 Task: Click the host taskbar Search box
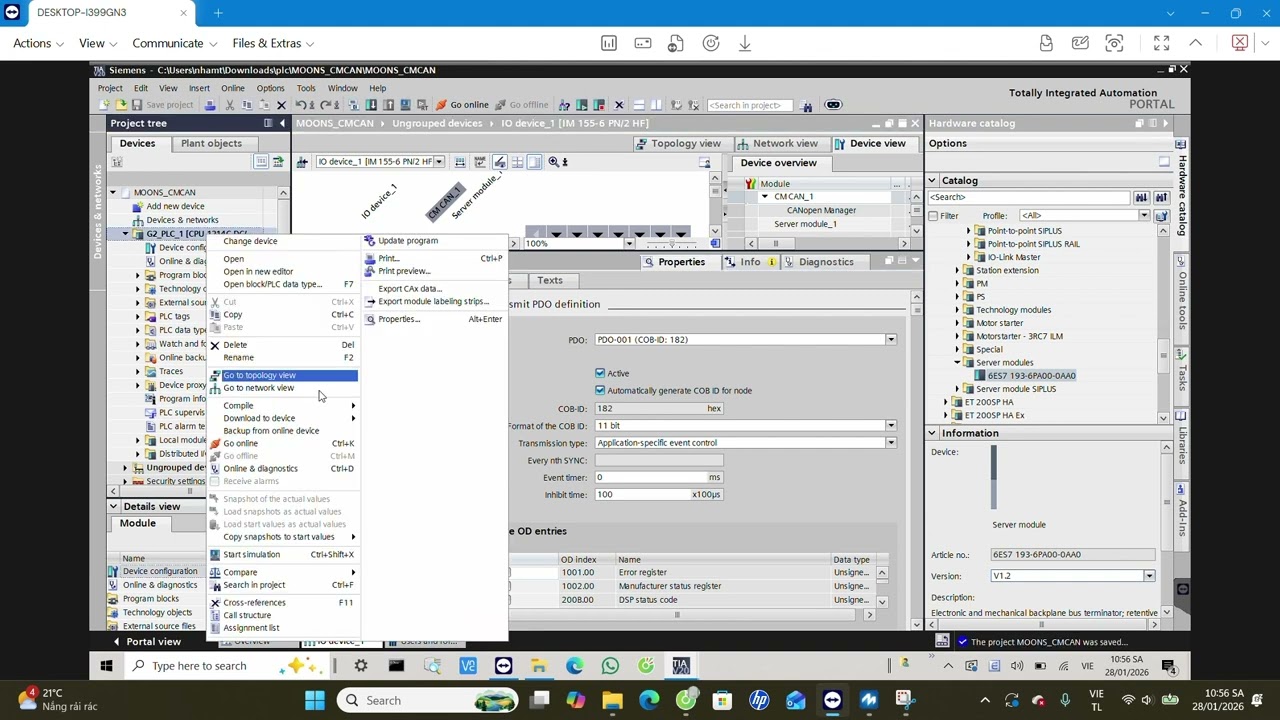point(428,700)
